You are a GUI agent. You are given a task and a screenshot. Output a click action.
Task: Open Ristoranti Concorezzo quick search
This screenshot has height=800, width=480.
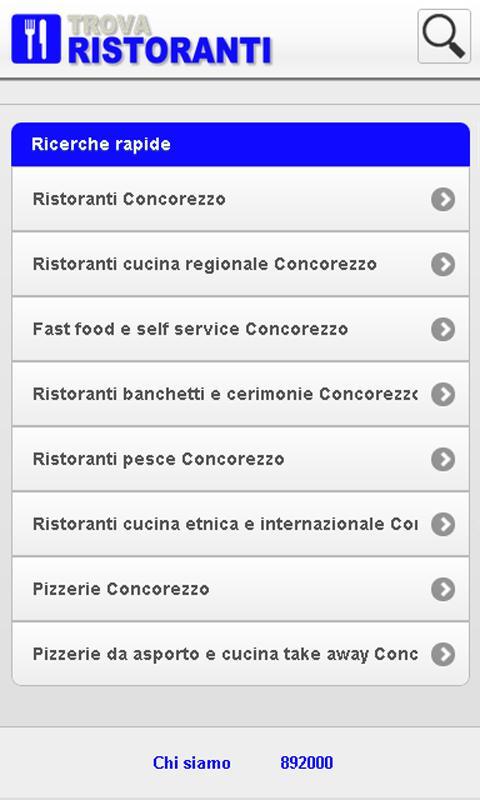[x=240, y=199]
